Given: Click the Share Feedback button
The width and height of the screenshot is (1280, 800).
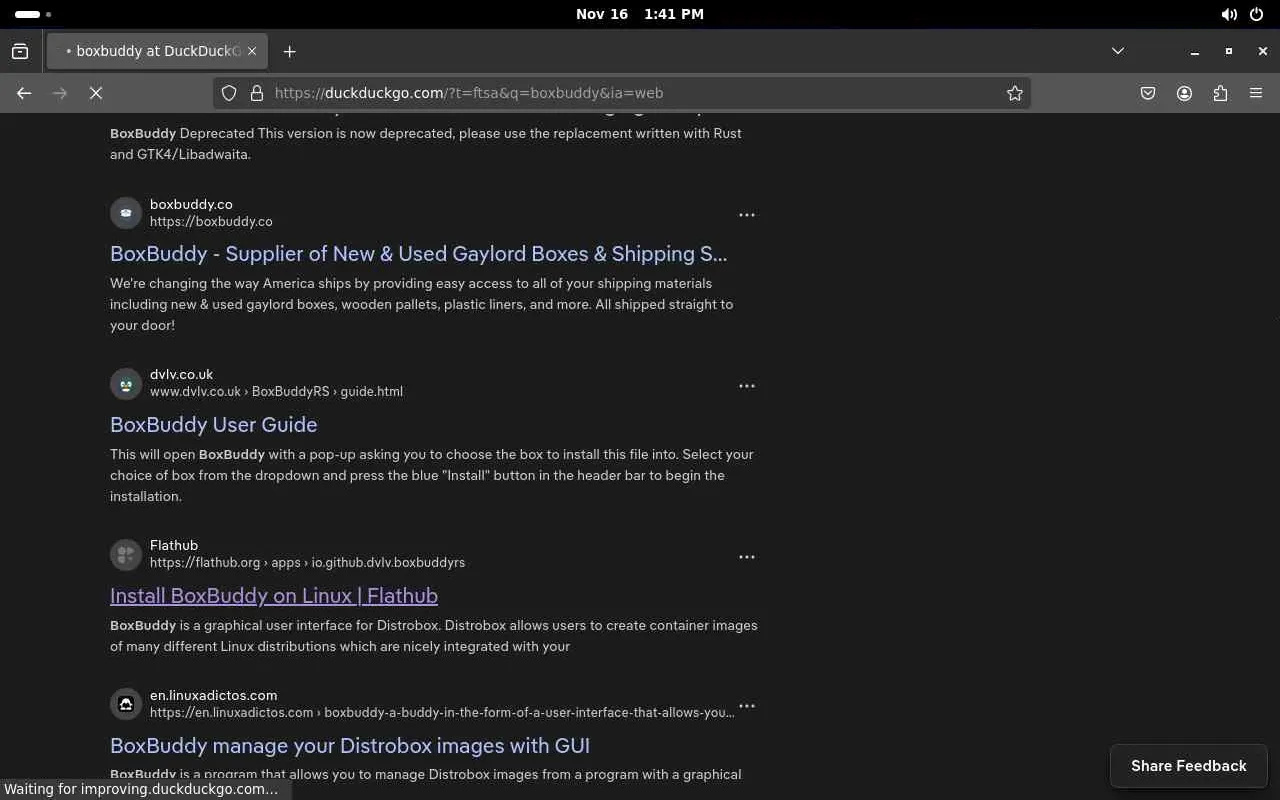Looking at the screenshot, I should click(1188, 766).
